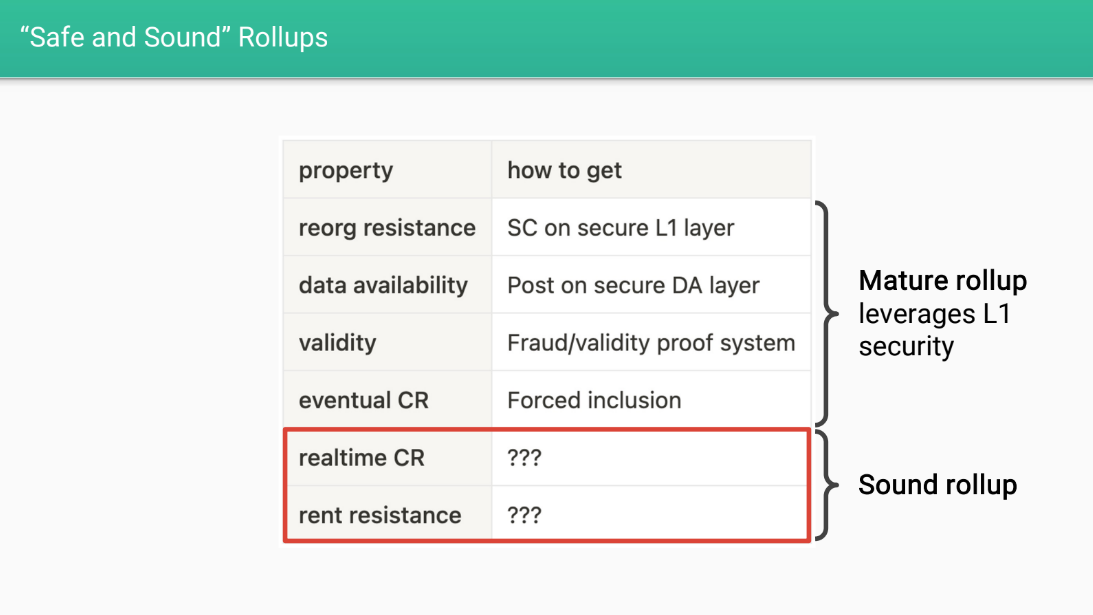Click the "???" cell beside realtime CR

(x=524, y=457)
